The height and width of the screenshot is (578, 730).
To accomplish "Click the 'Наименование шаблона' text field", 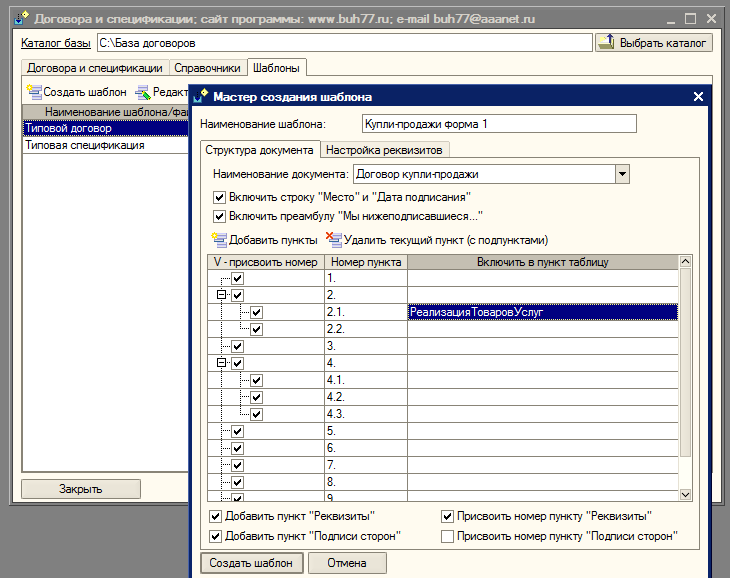I will pyautogui.click(x=483, y=124).
